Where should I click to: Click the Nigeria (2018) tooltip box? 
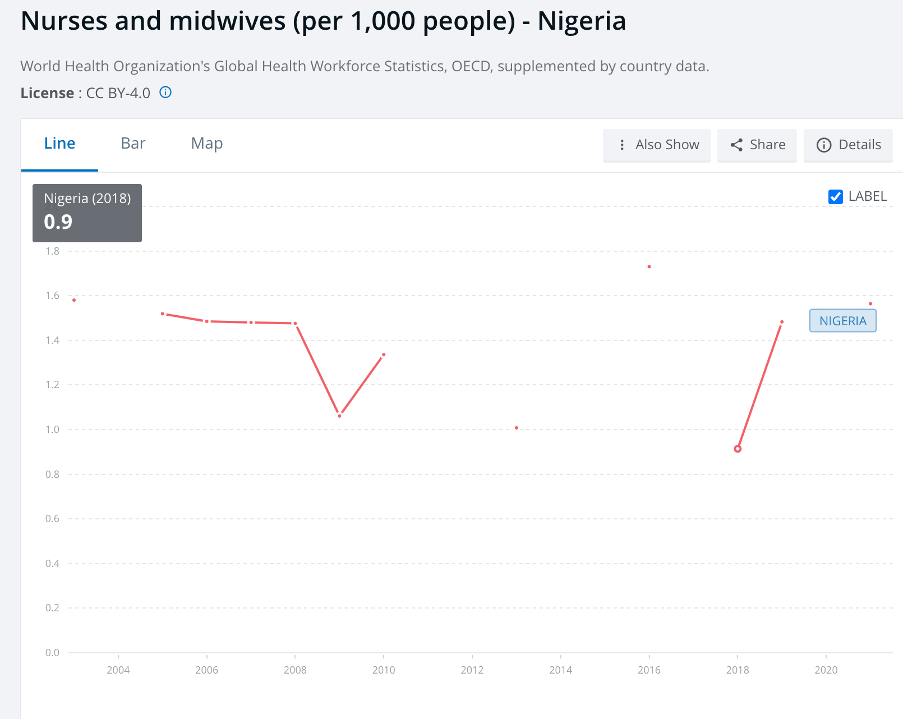(x=87, y=213)
